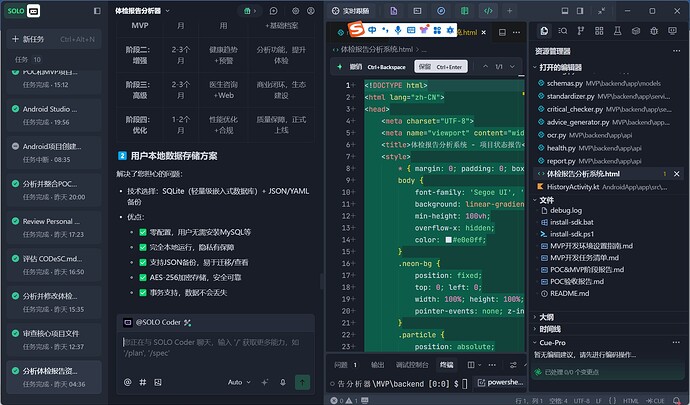The width and height of the screenshot is (690, 405).
Task: Open schemas.py in open editors
Action: (x=605, y=83)
